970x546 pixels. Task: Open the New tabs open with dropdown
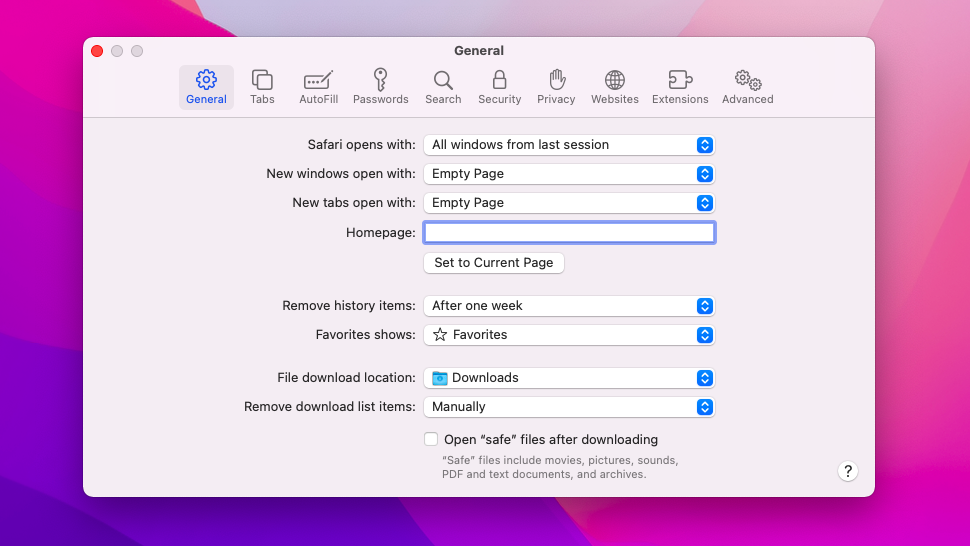569,203
